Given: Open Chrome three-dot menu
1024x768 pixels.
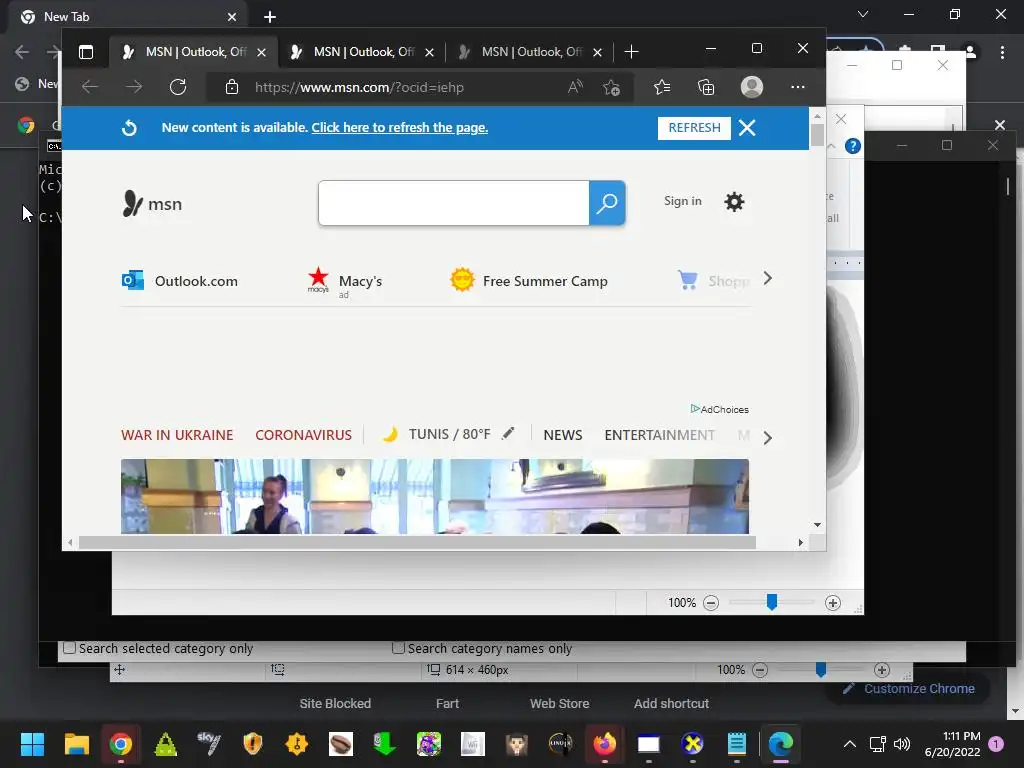Looking at the screenshot, I should click(x=1002, y=52).
